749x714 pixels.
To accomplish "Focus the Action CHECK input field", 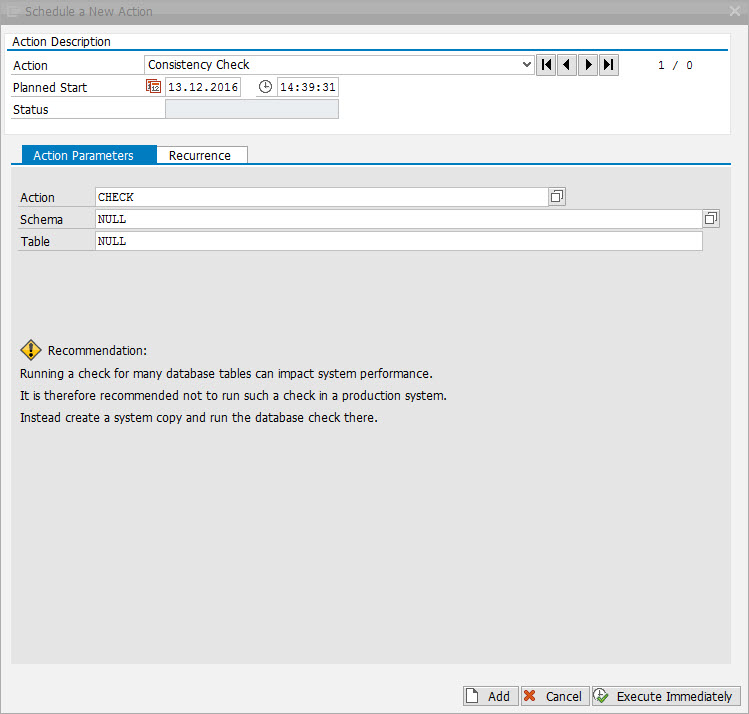I will 321,197.
